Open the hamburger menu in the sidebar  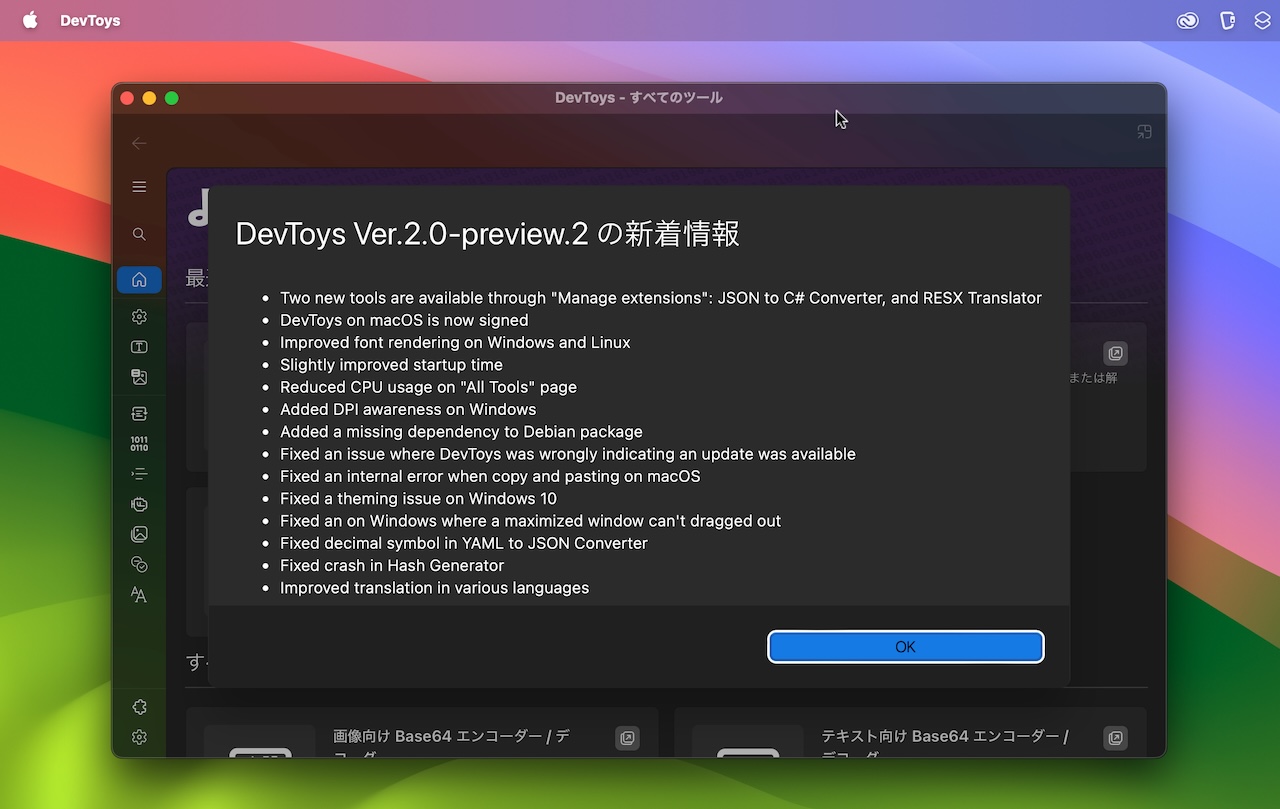(139, 187)
